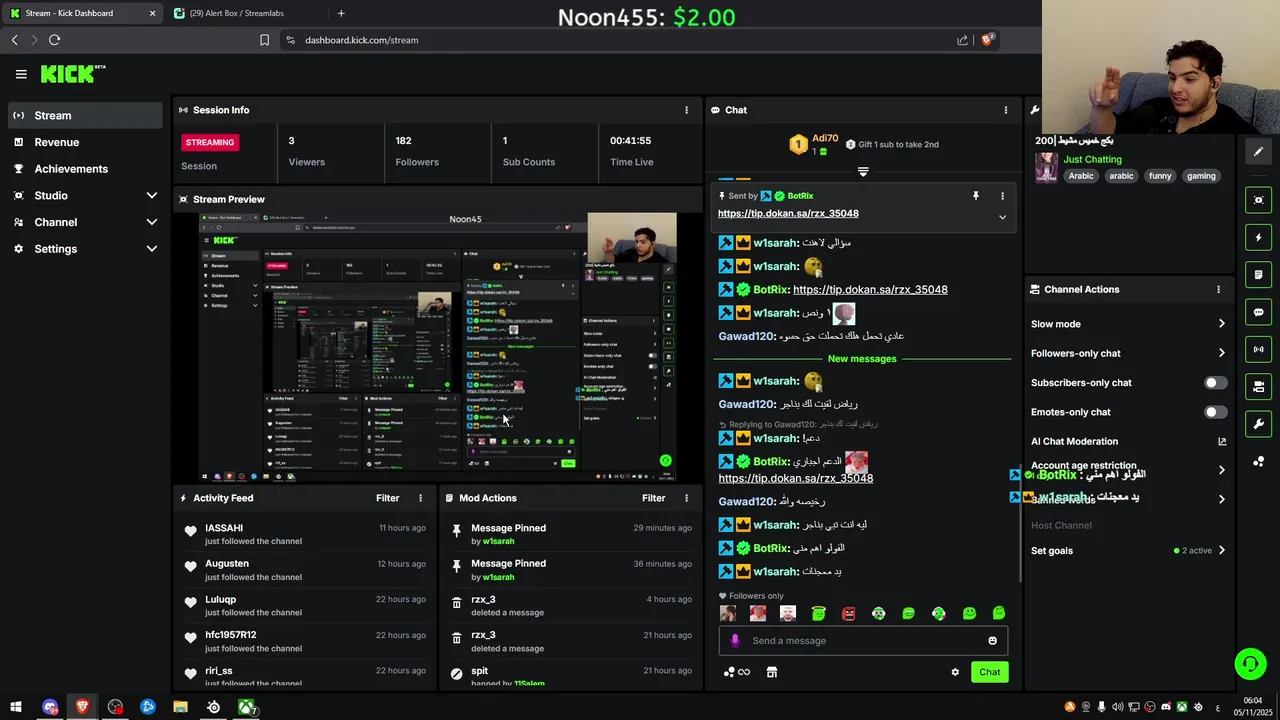This screenshot has height=720, width=1280.
Task: Open Activity Feed three-dot menu
Action: 420,498
